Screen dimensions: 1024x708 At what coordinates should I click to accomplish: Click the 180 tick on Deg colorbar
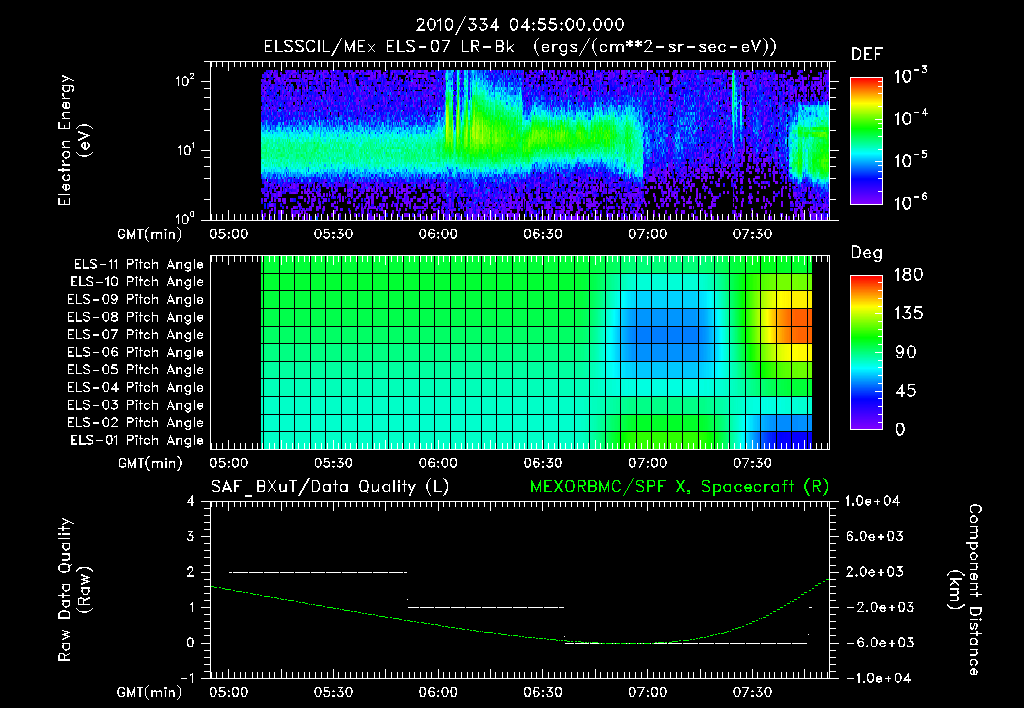pos(908,275)
